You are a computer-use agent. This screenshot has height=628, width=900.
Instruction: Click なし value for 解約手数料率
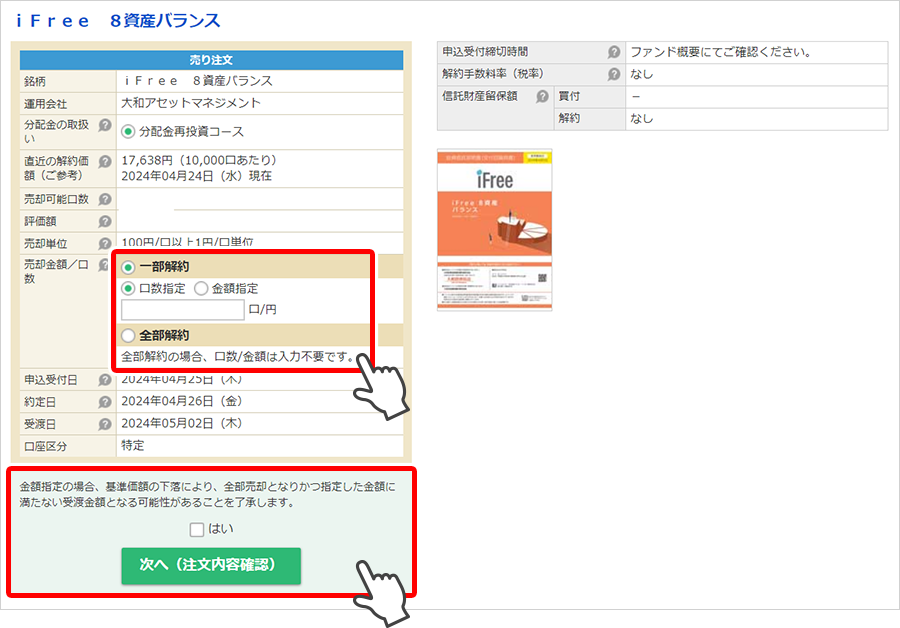pyautogui.click(x=642, y=74)
